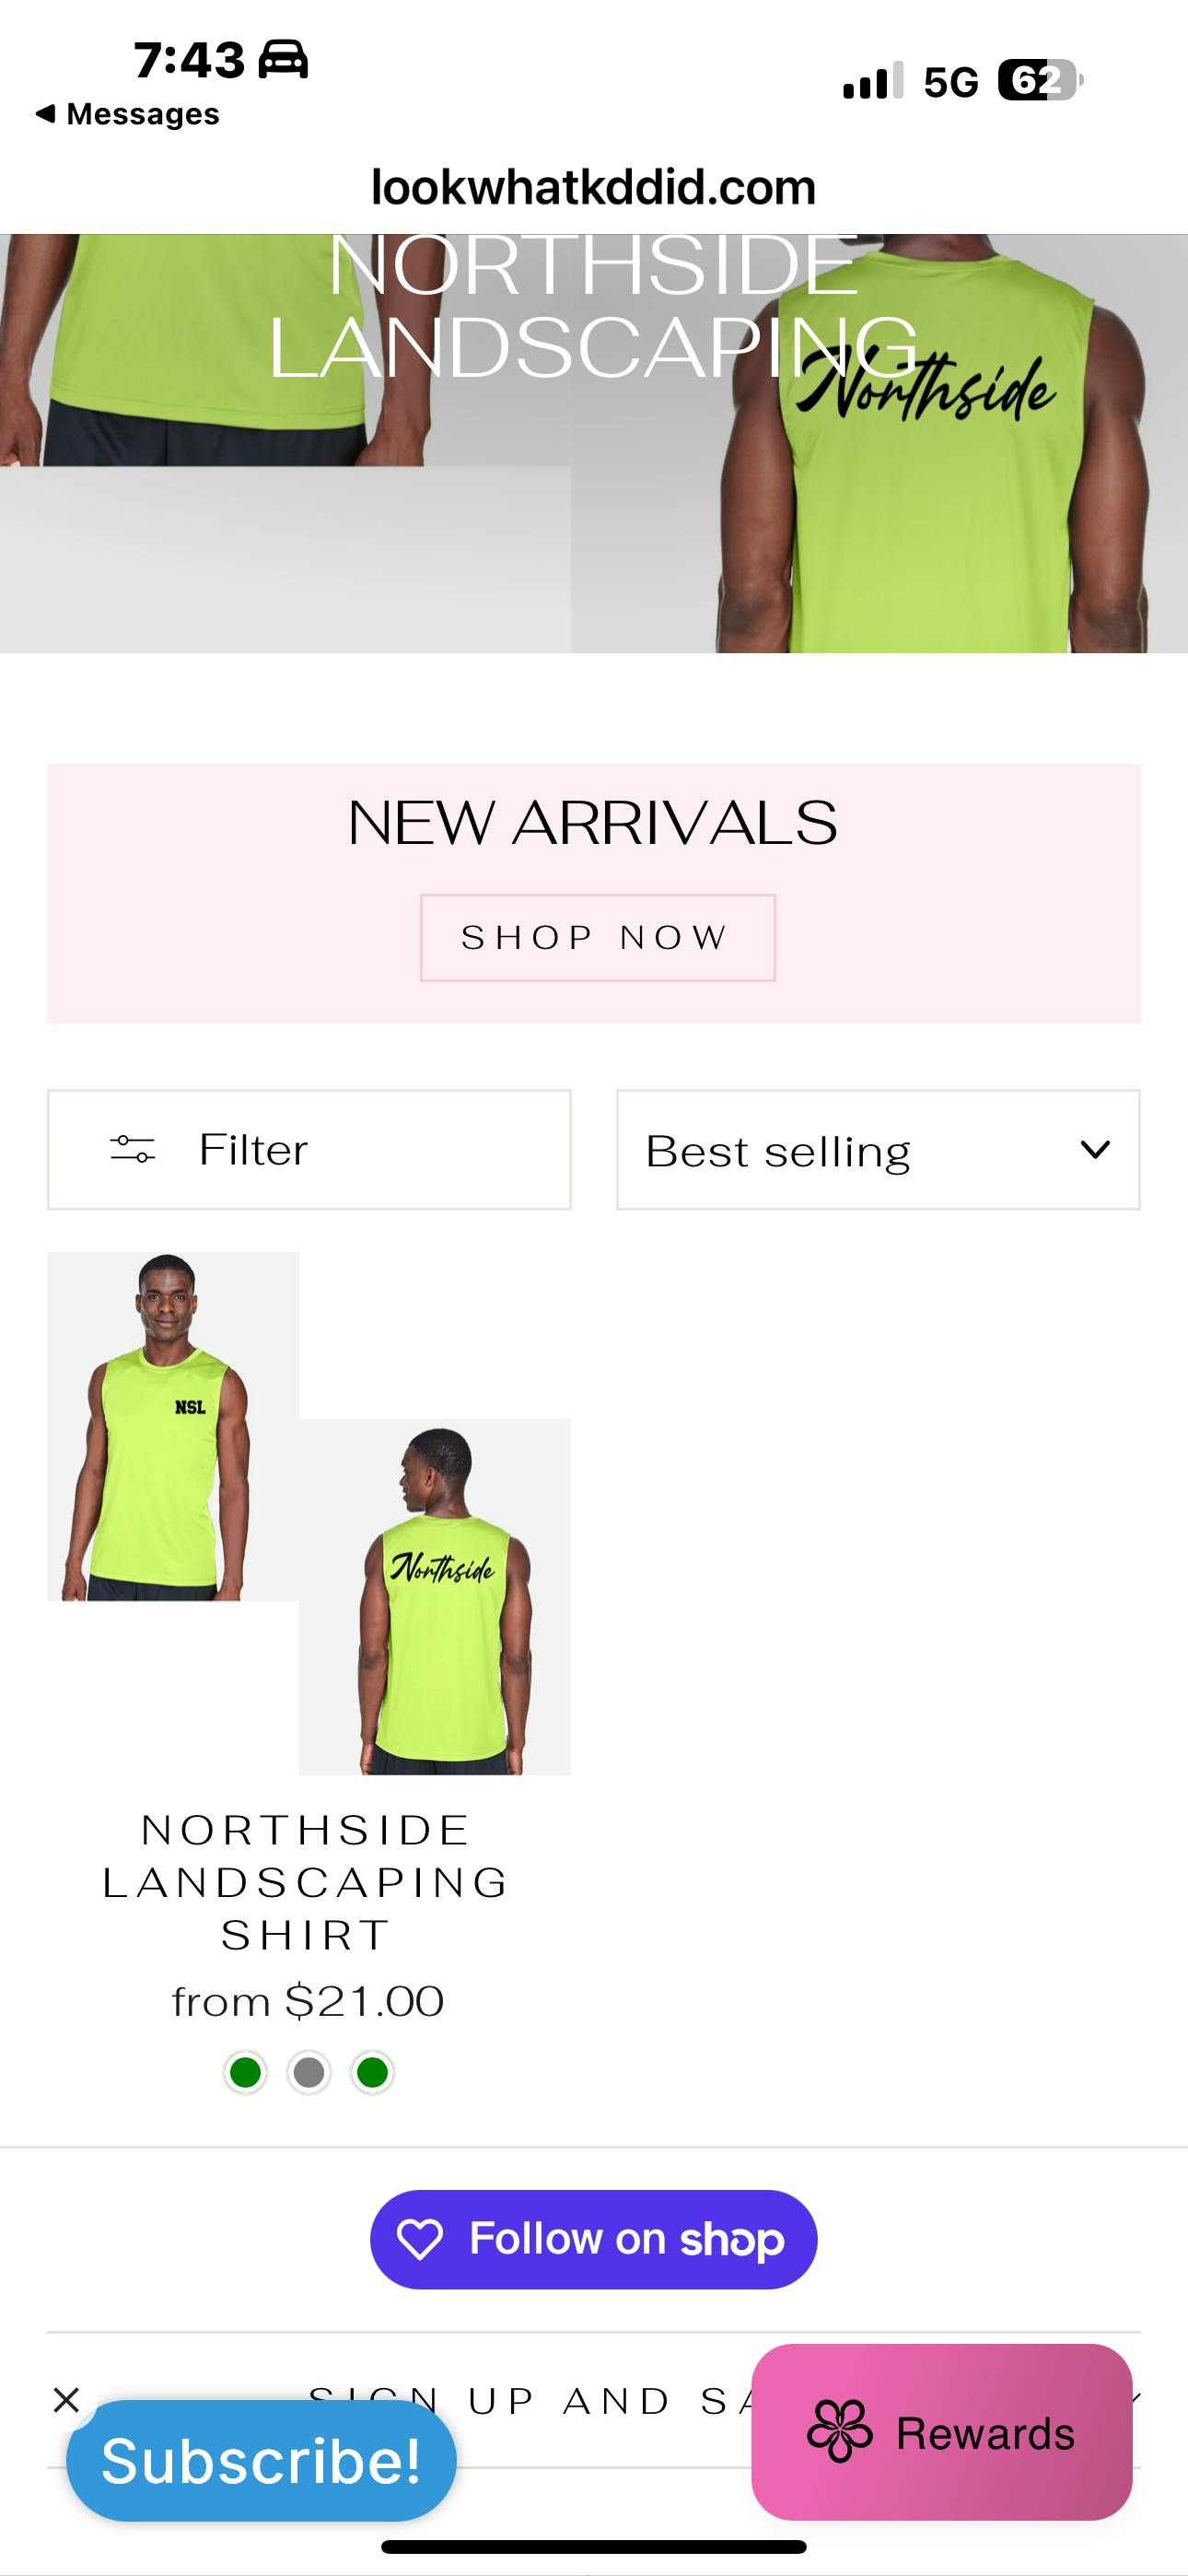Click the SHOP NOW button
Screen dimensions: 1188x2576
(597, 937)
